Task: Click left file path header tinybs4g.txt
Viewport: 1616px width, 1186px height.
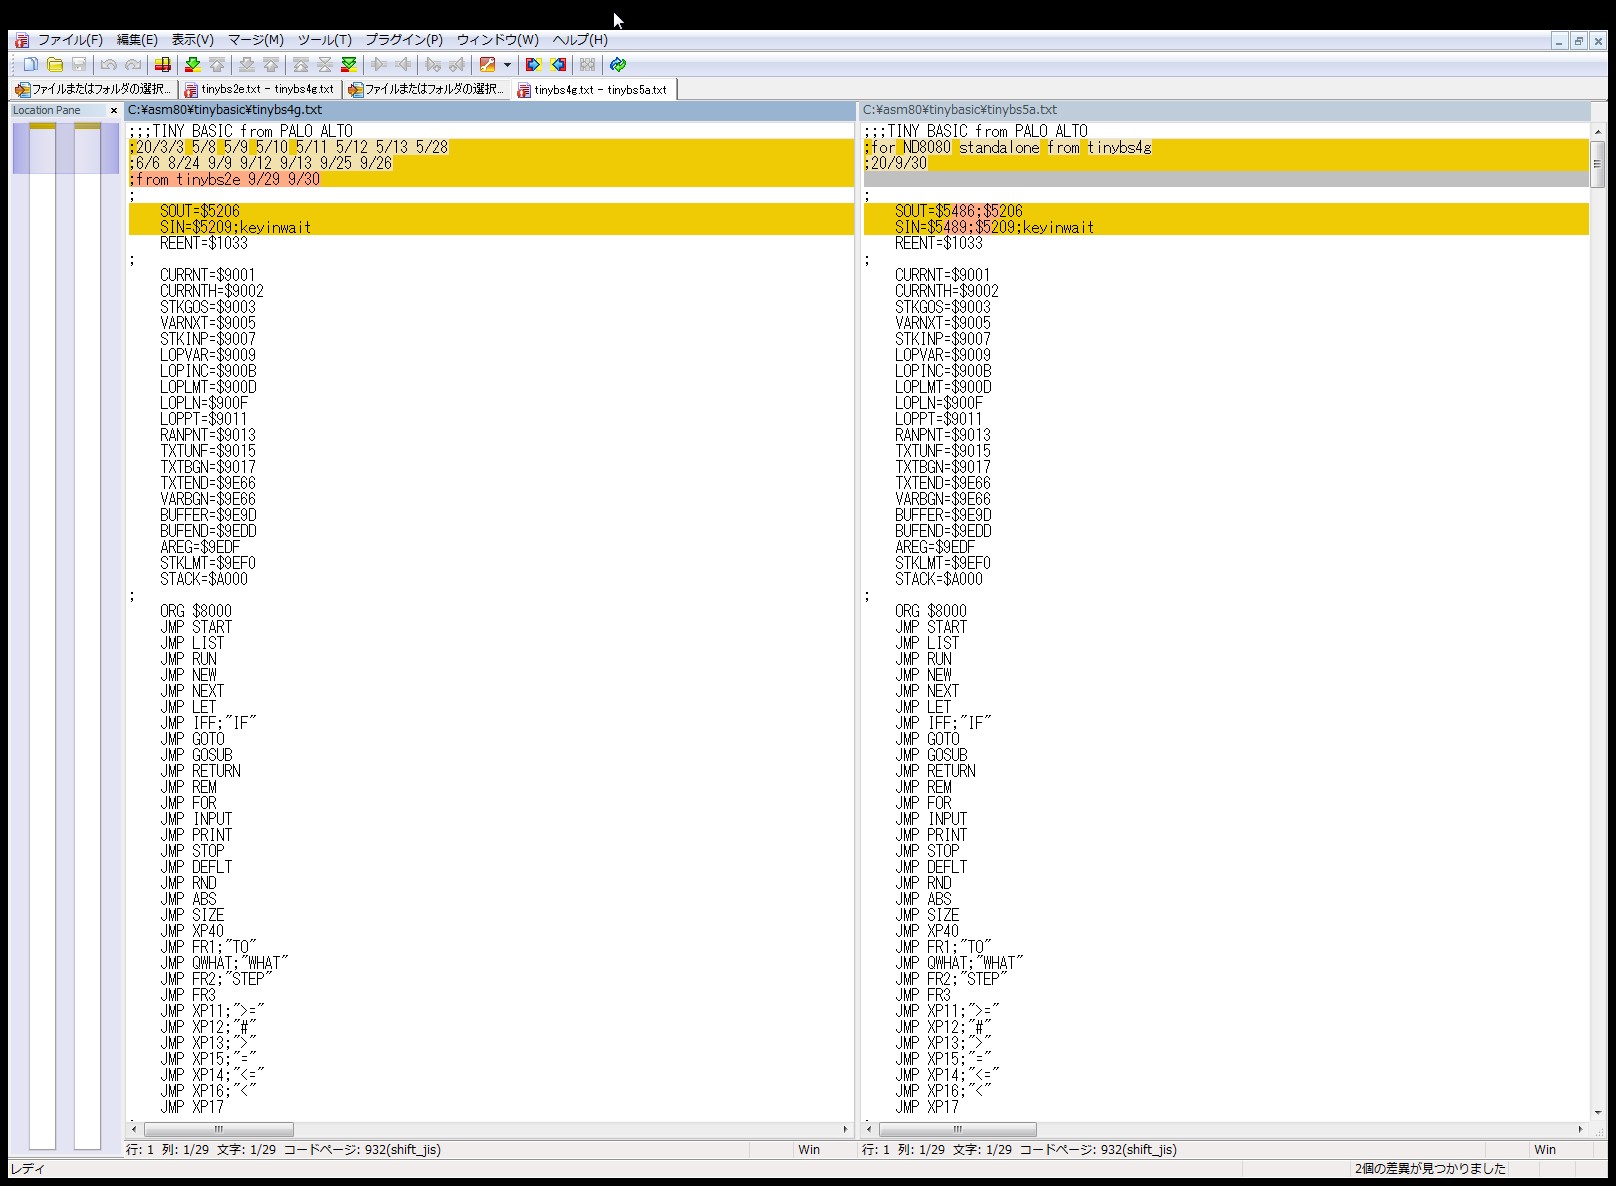Action: (490, 110)
